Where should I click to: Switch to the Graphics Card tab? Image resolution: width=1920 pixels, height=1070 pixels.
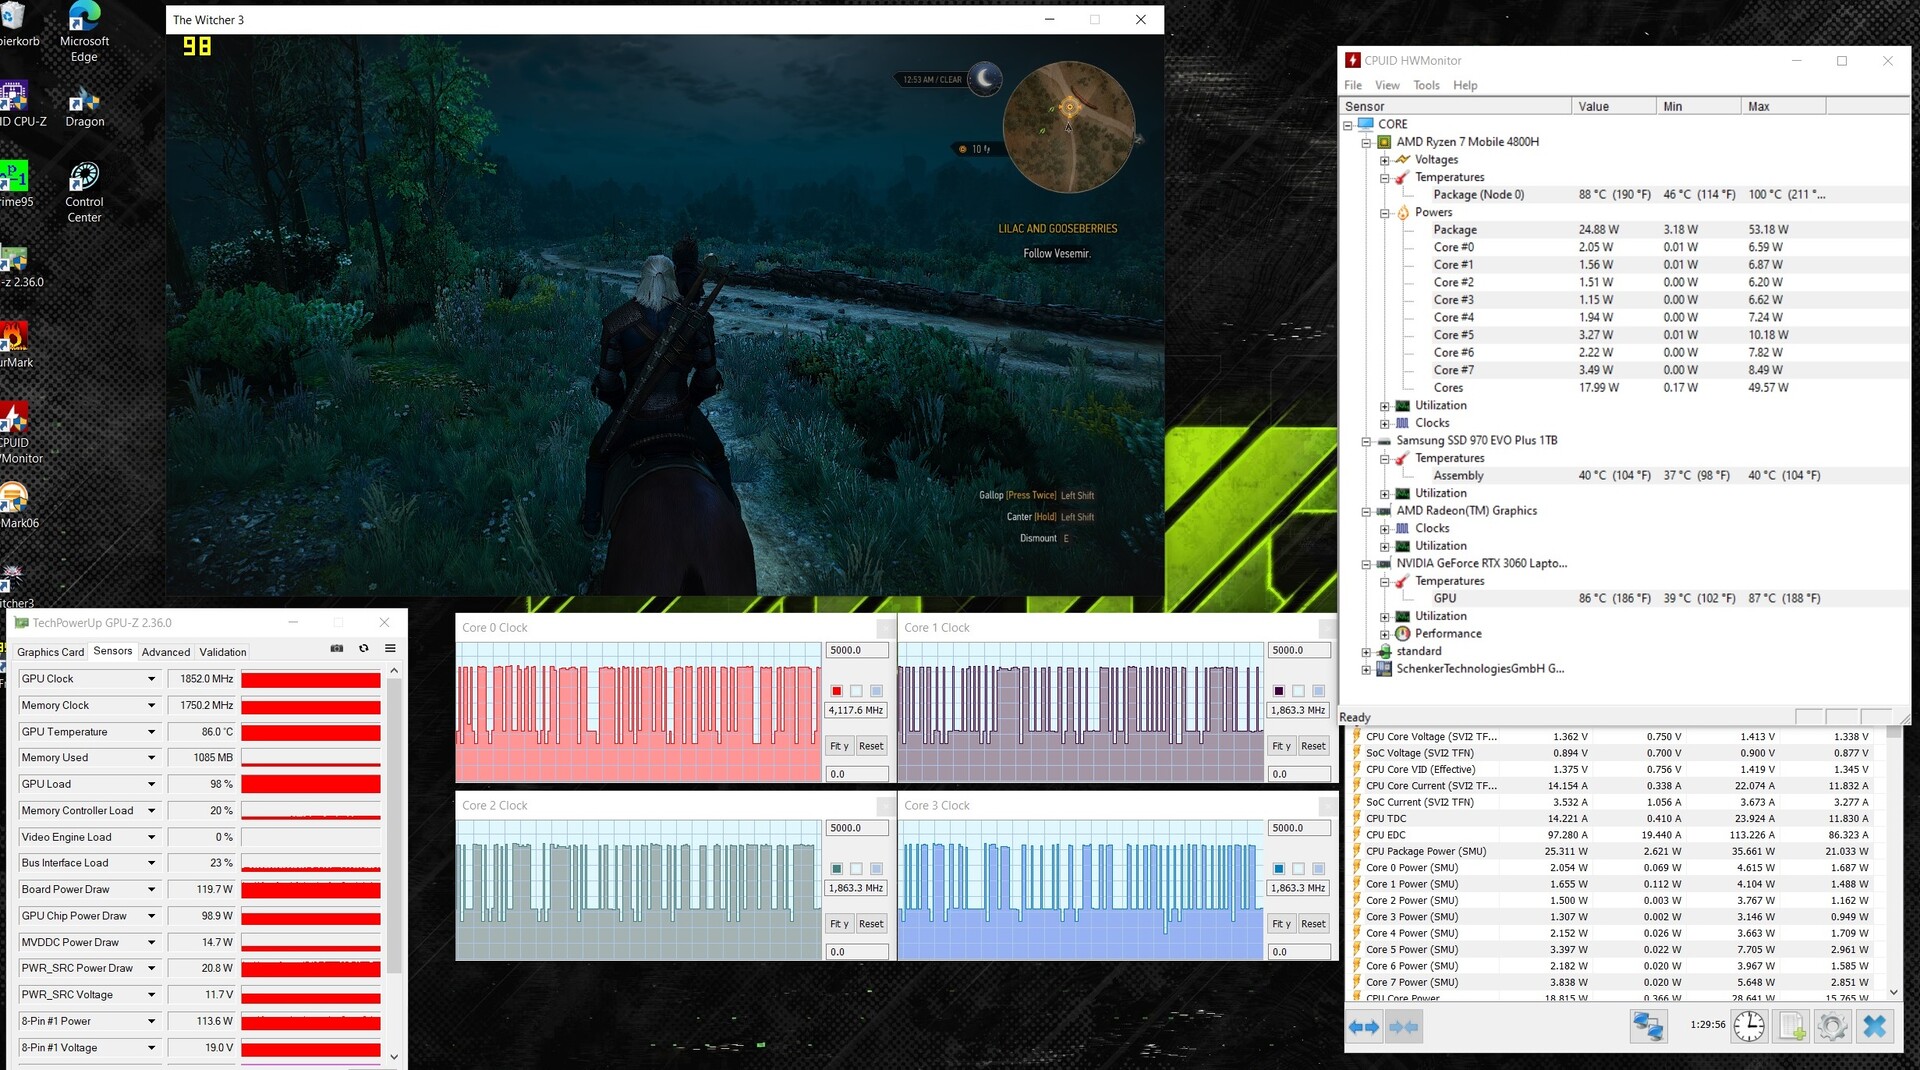pyautogui.click(x=50, y=652)
